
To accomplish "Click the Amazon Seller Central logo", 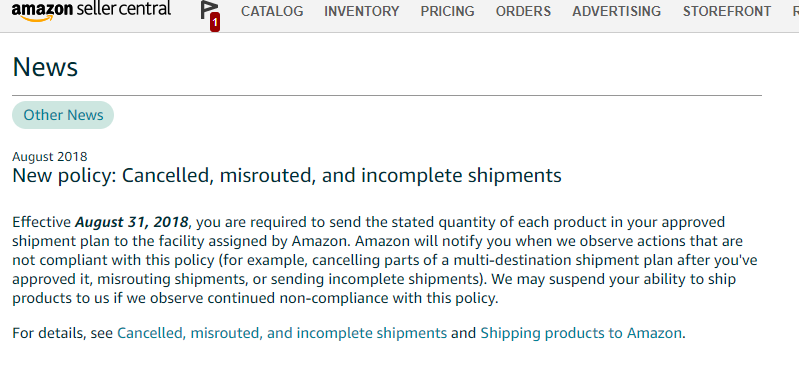I will (x=91, y=11).
